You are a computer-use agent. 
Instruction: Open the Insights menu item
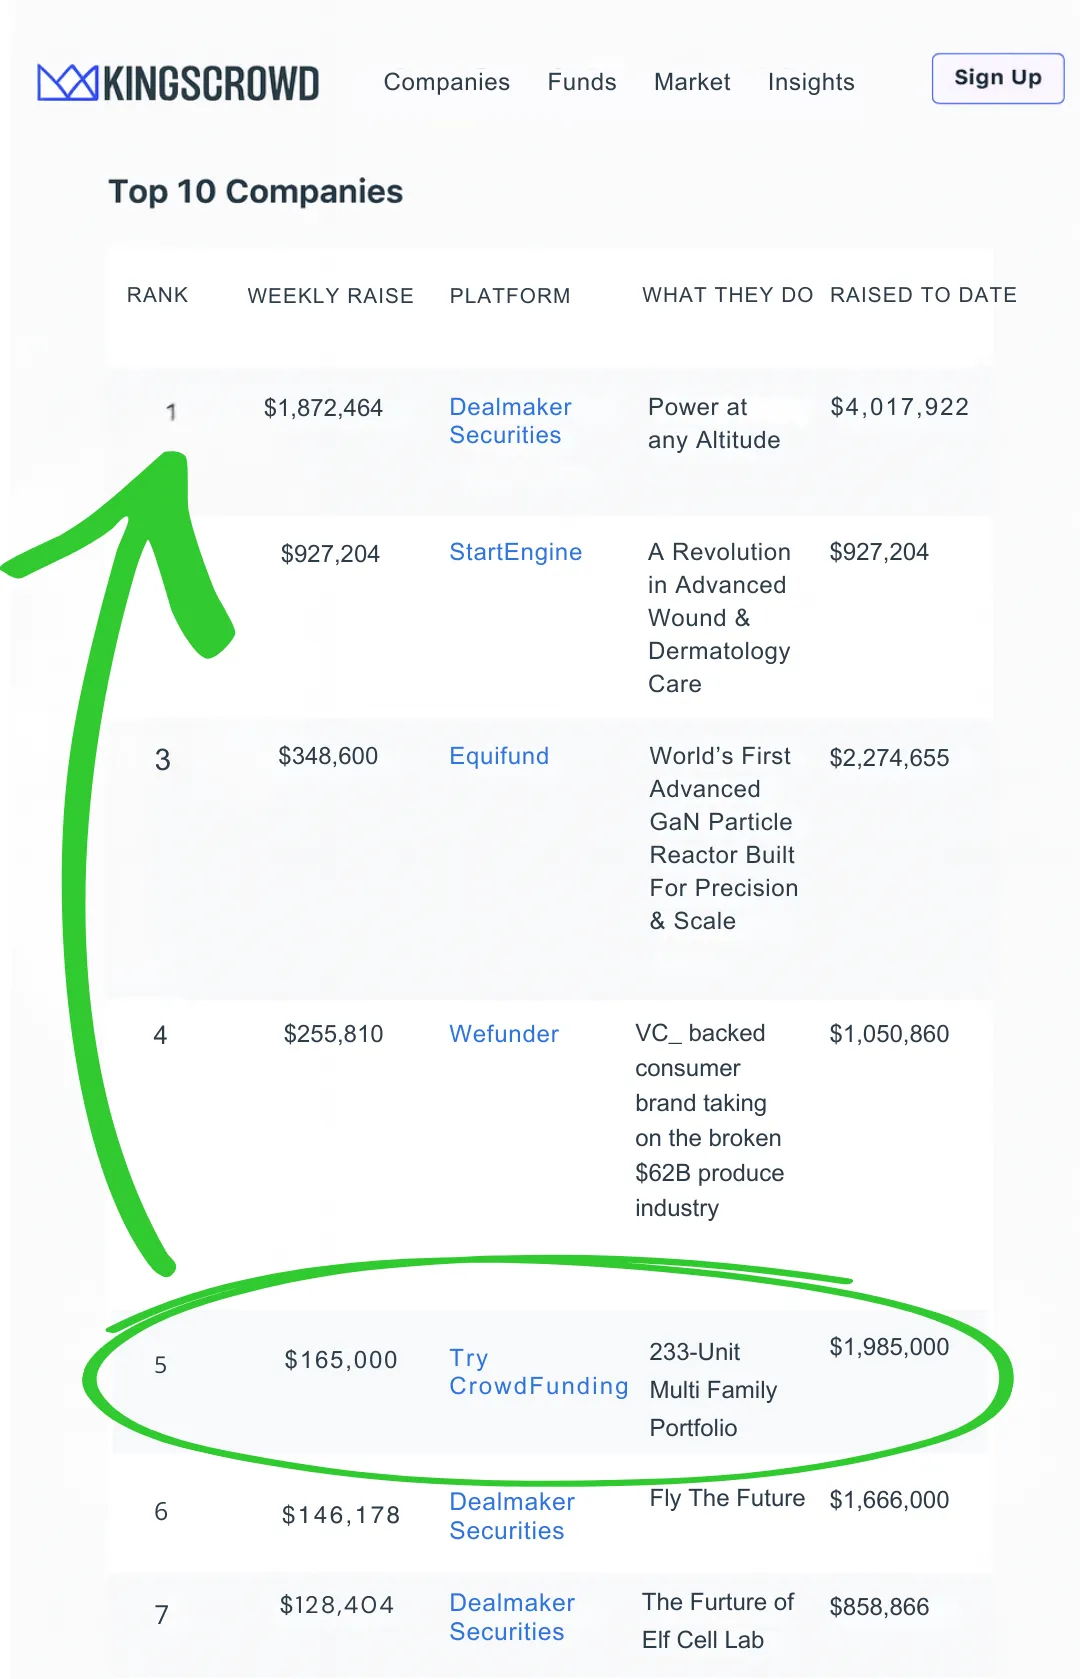click(810, 82)
